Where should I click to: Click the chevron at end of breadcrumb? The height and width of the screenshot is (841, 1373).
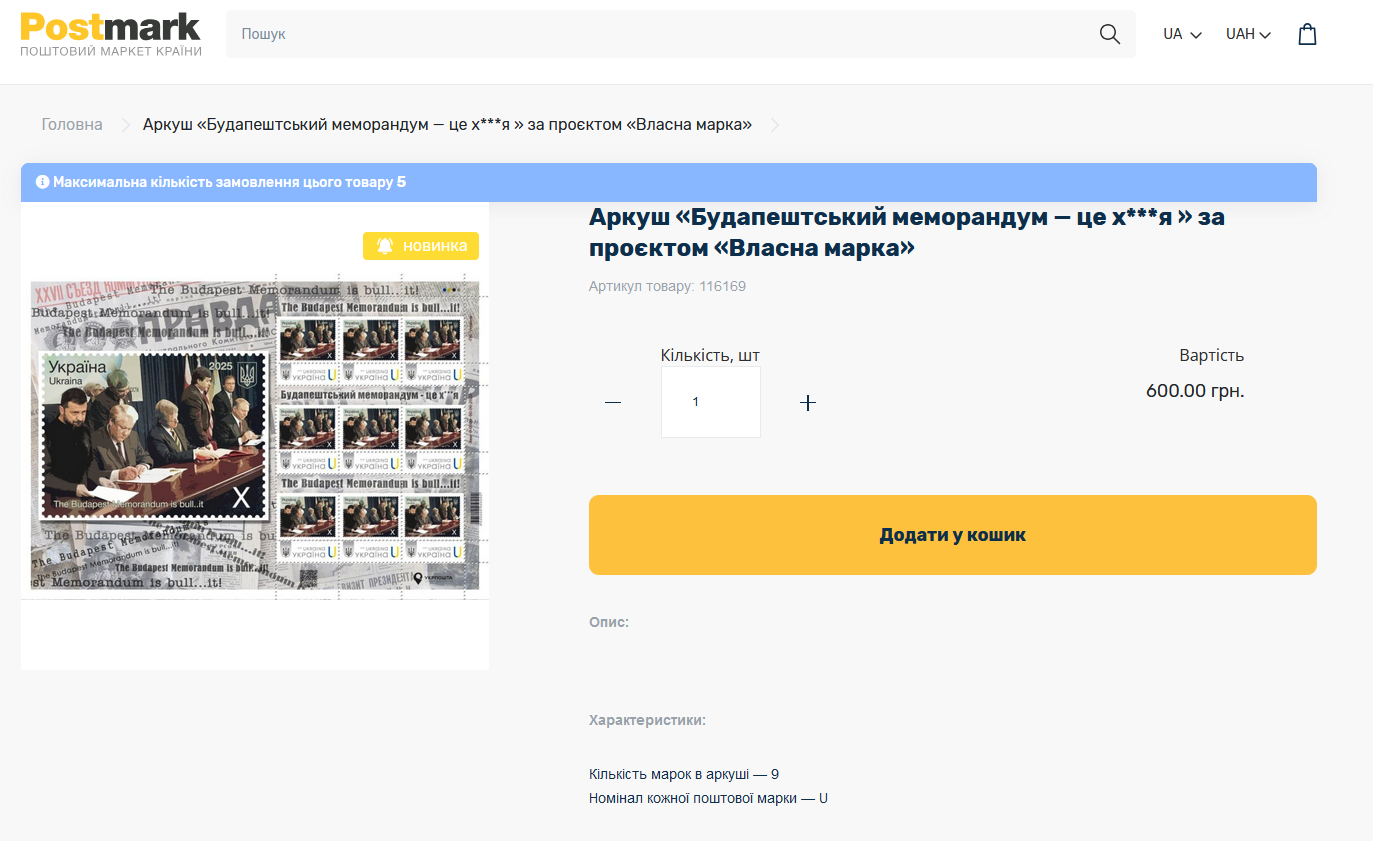(775, 125)
